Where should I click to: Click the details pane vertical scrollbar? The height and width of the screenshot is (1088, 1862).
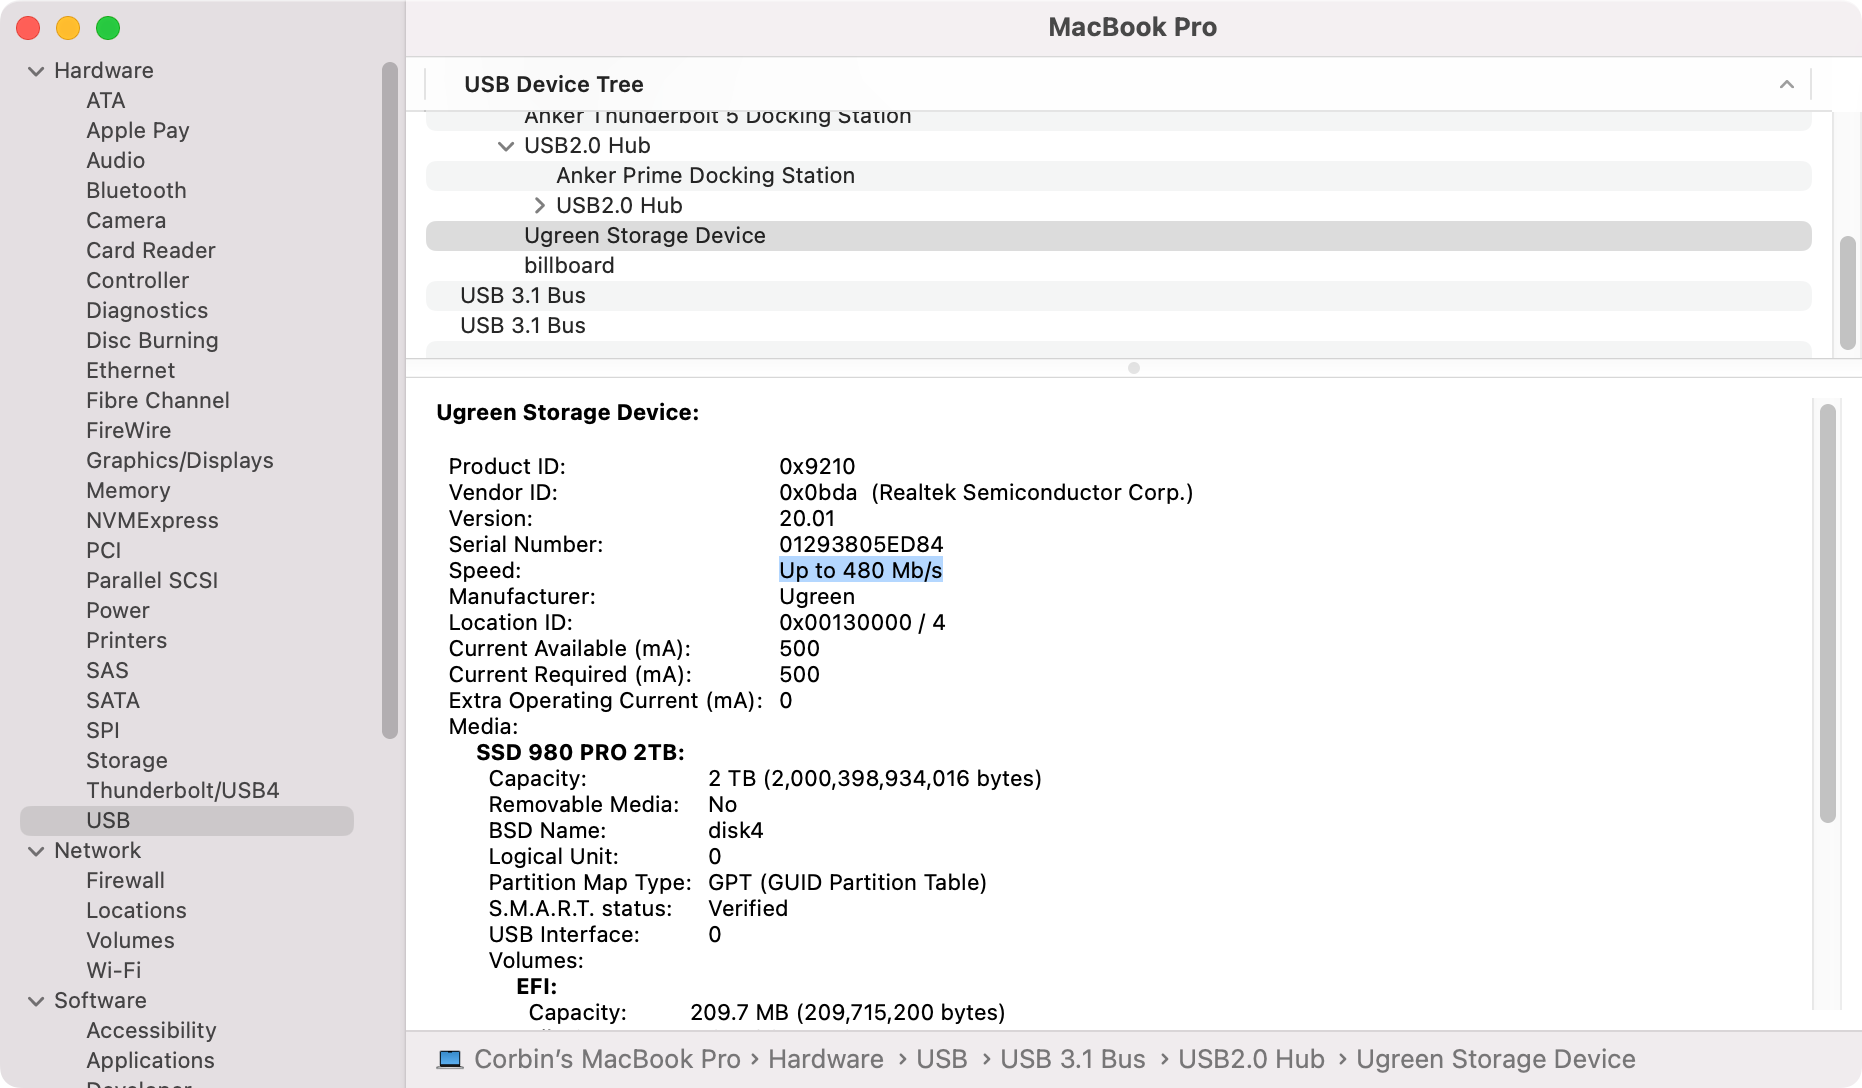click(1828, 613)
